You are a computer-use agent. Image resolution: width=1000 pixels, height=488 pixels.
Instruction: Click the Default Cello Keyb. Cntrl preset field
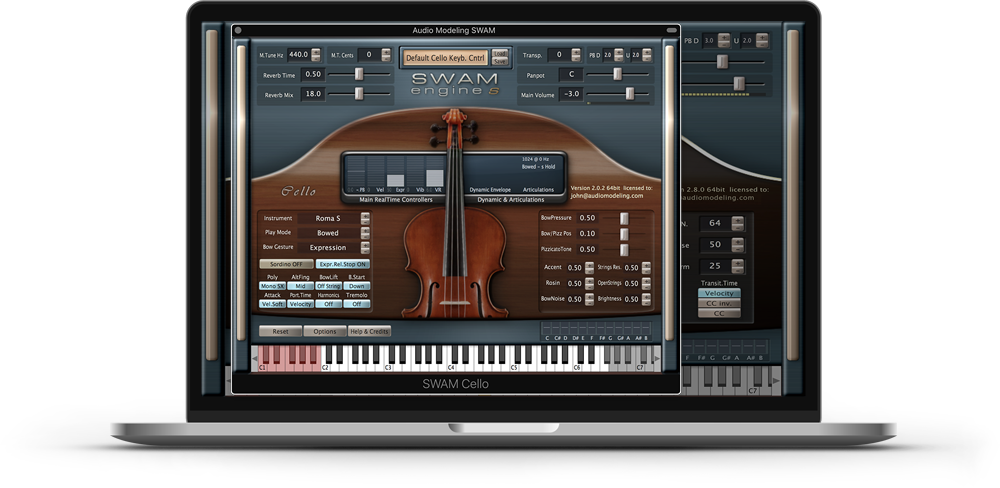(x=446, y=57)
